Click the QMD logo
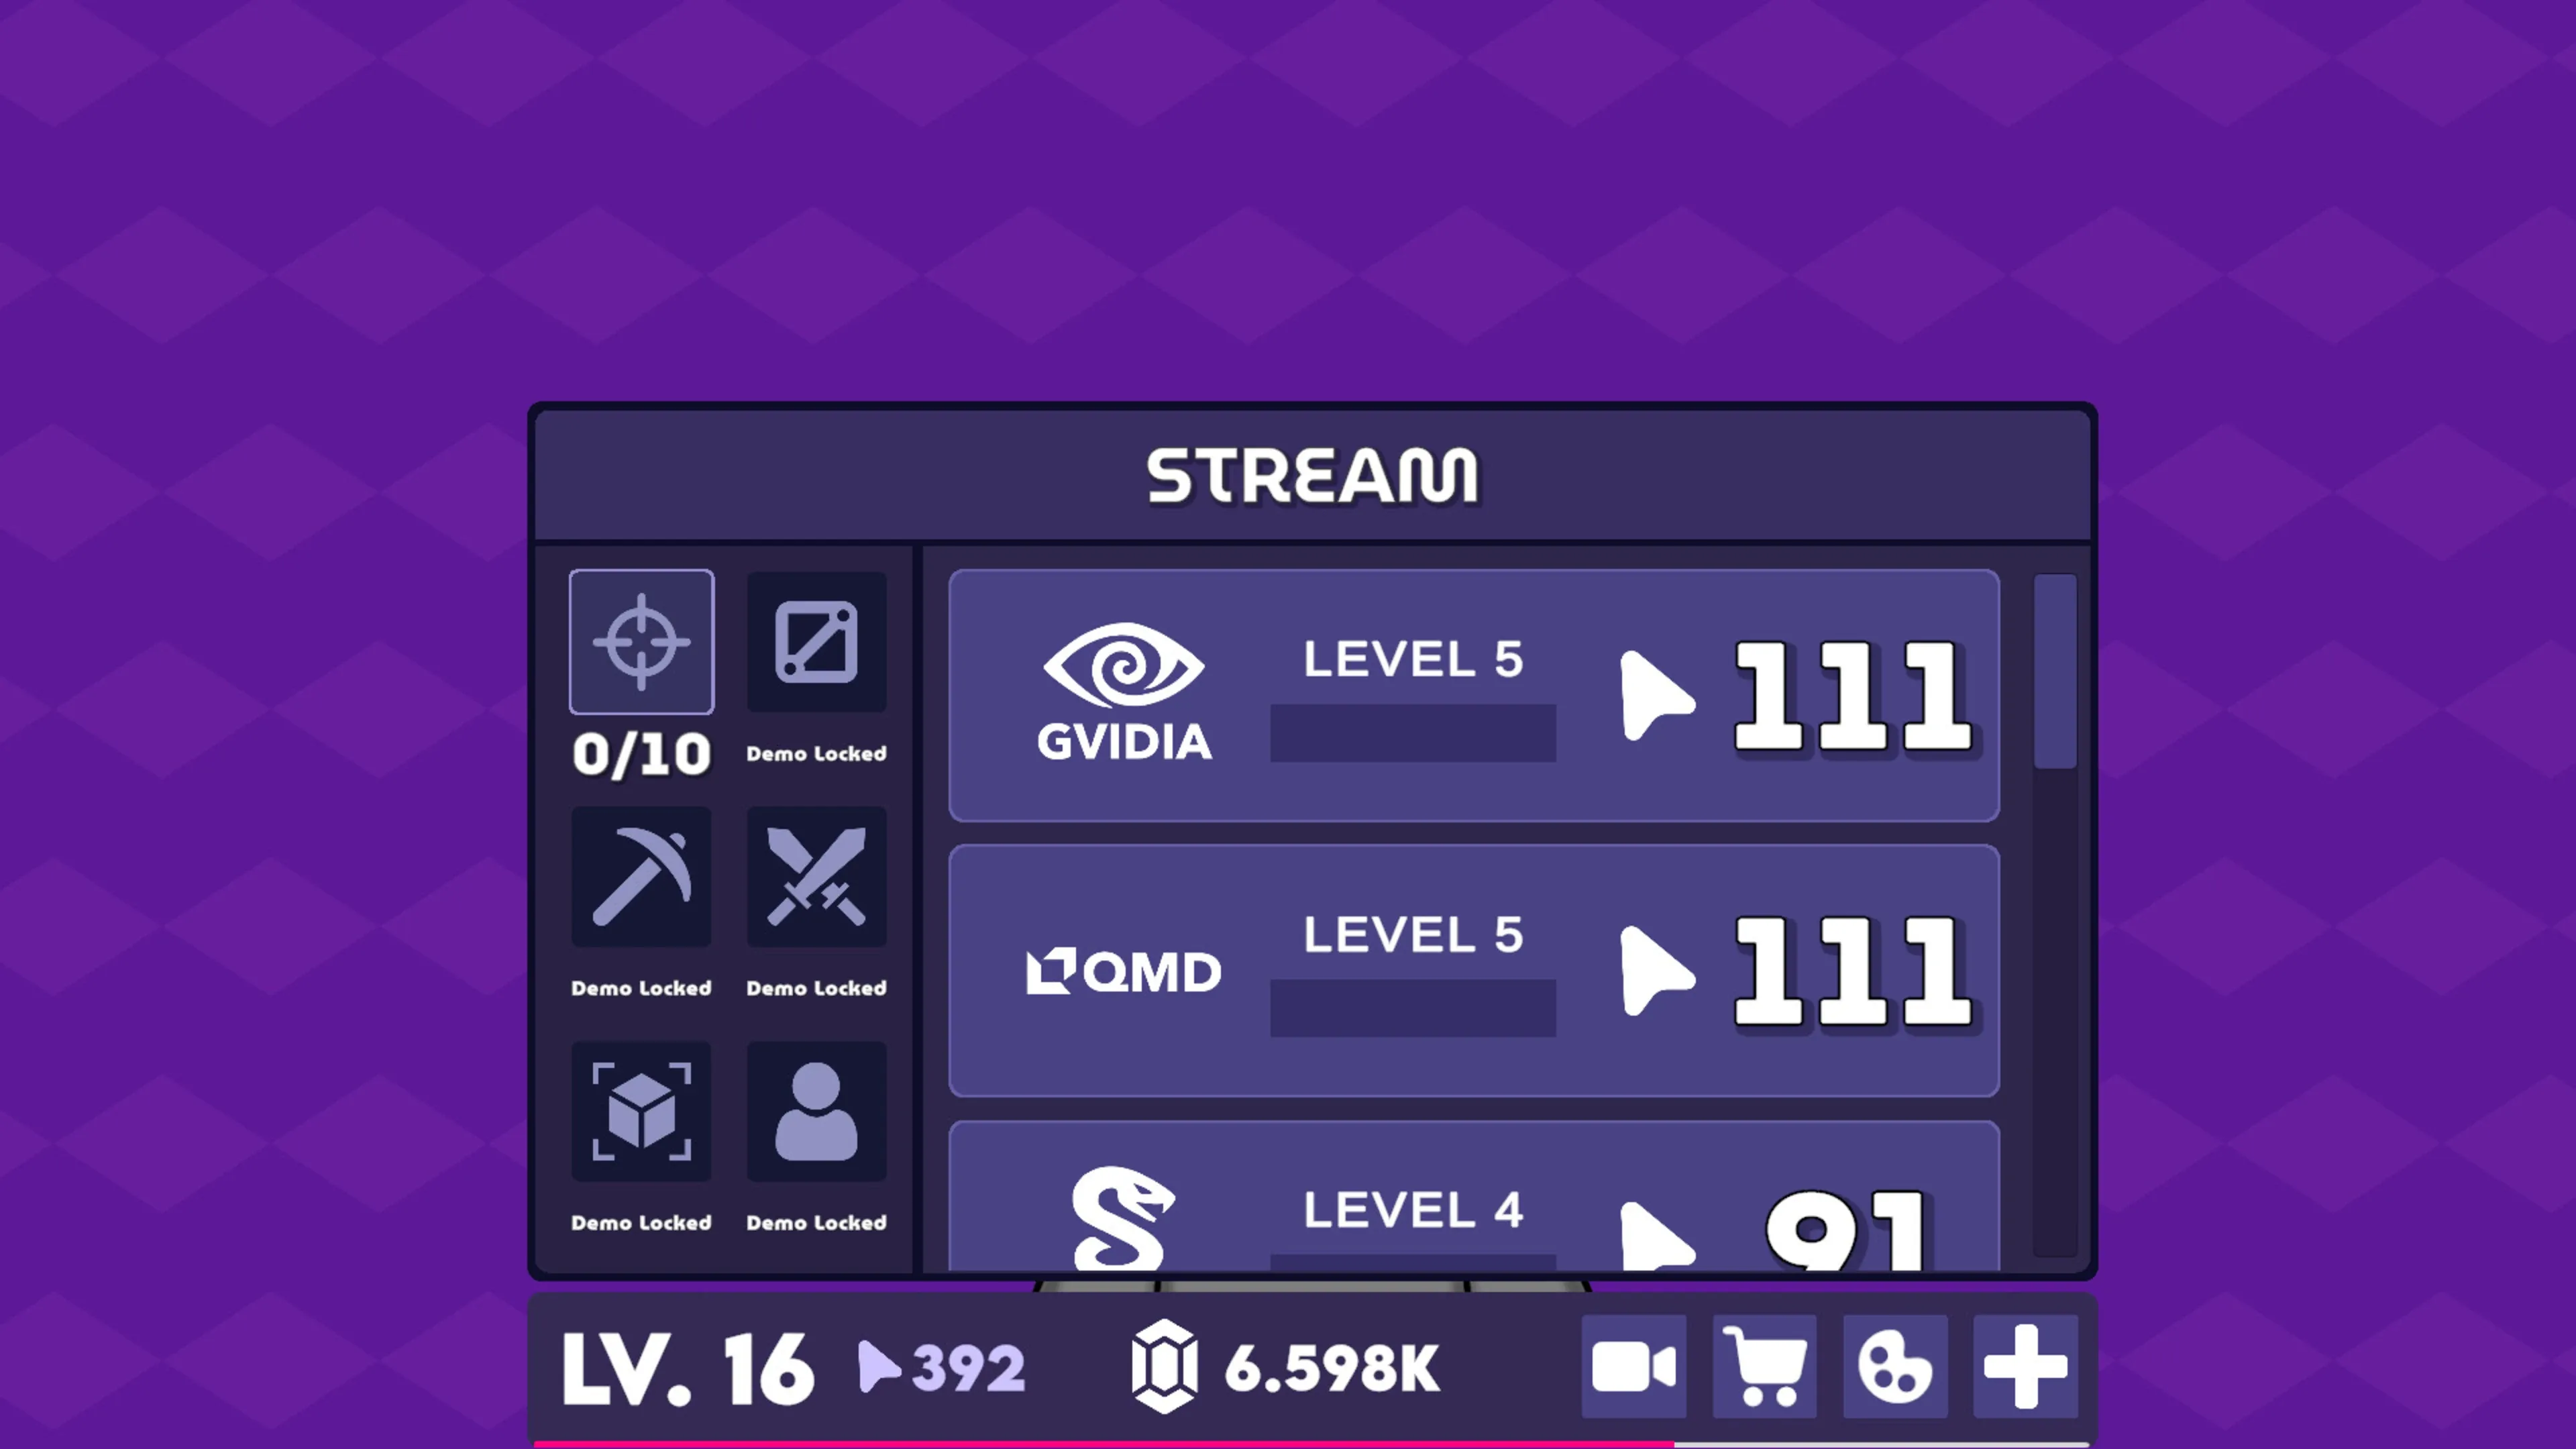This screenshot has height=1449, width=2576. pos(1124,971)
